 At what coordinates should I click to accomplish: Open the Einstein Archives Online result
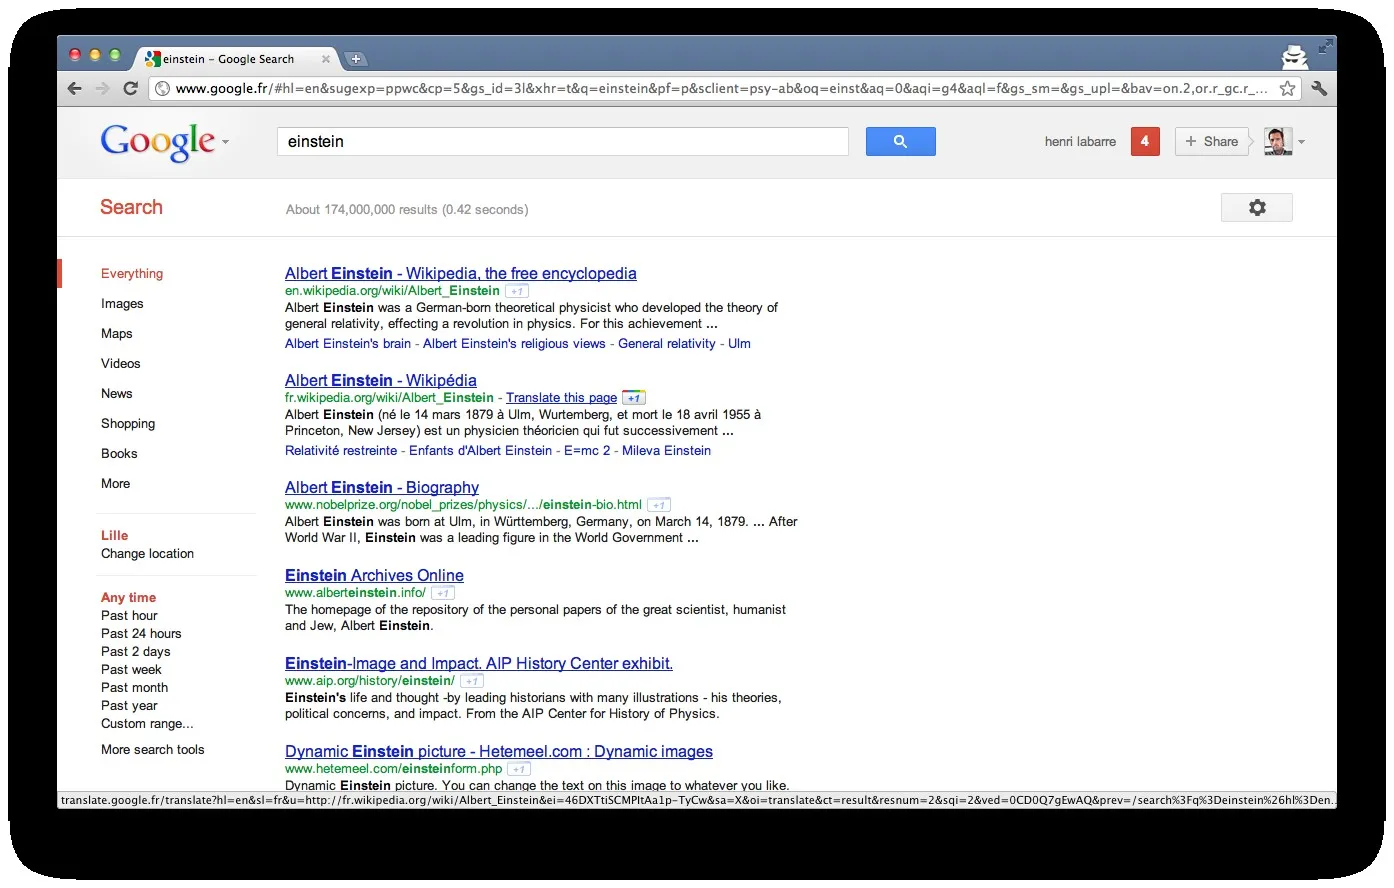point(374,575)
